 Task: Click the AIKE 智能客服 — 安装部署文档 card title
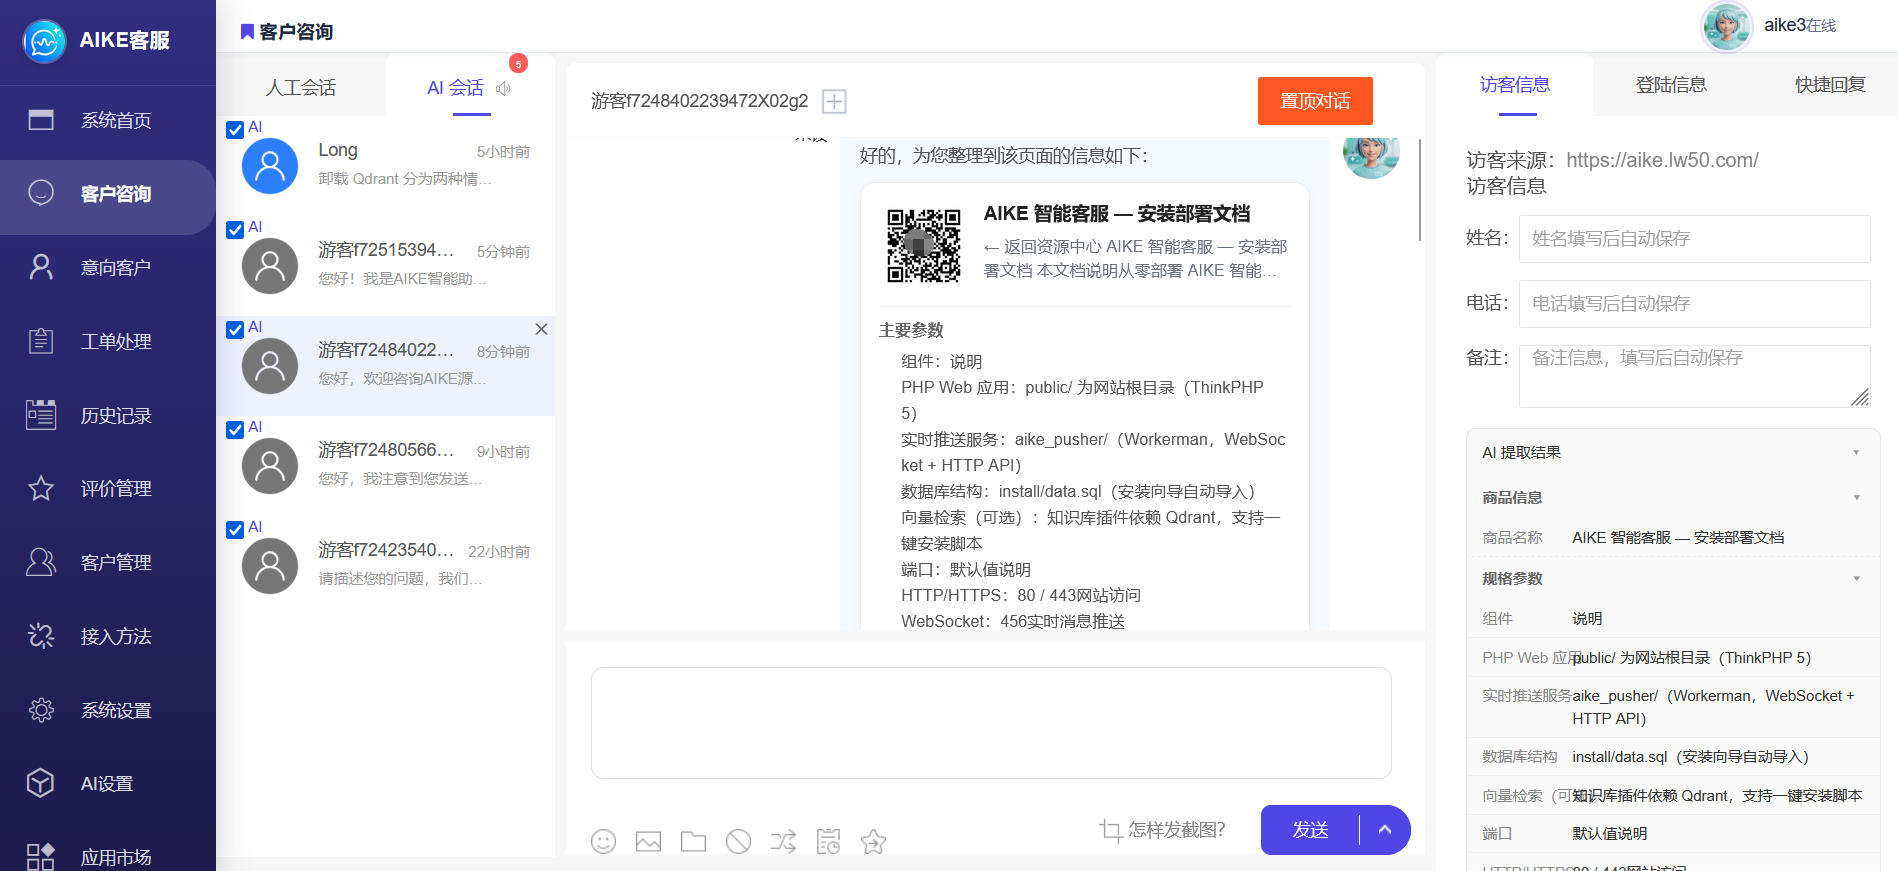coord(1117,214)
